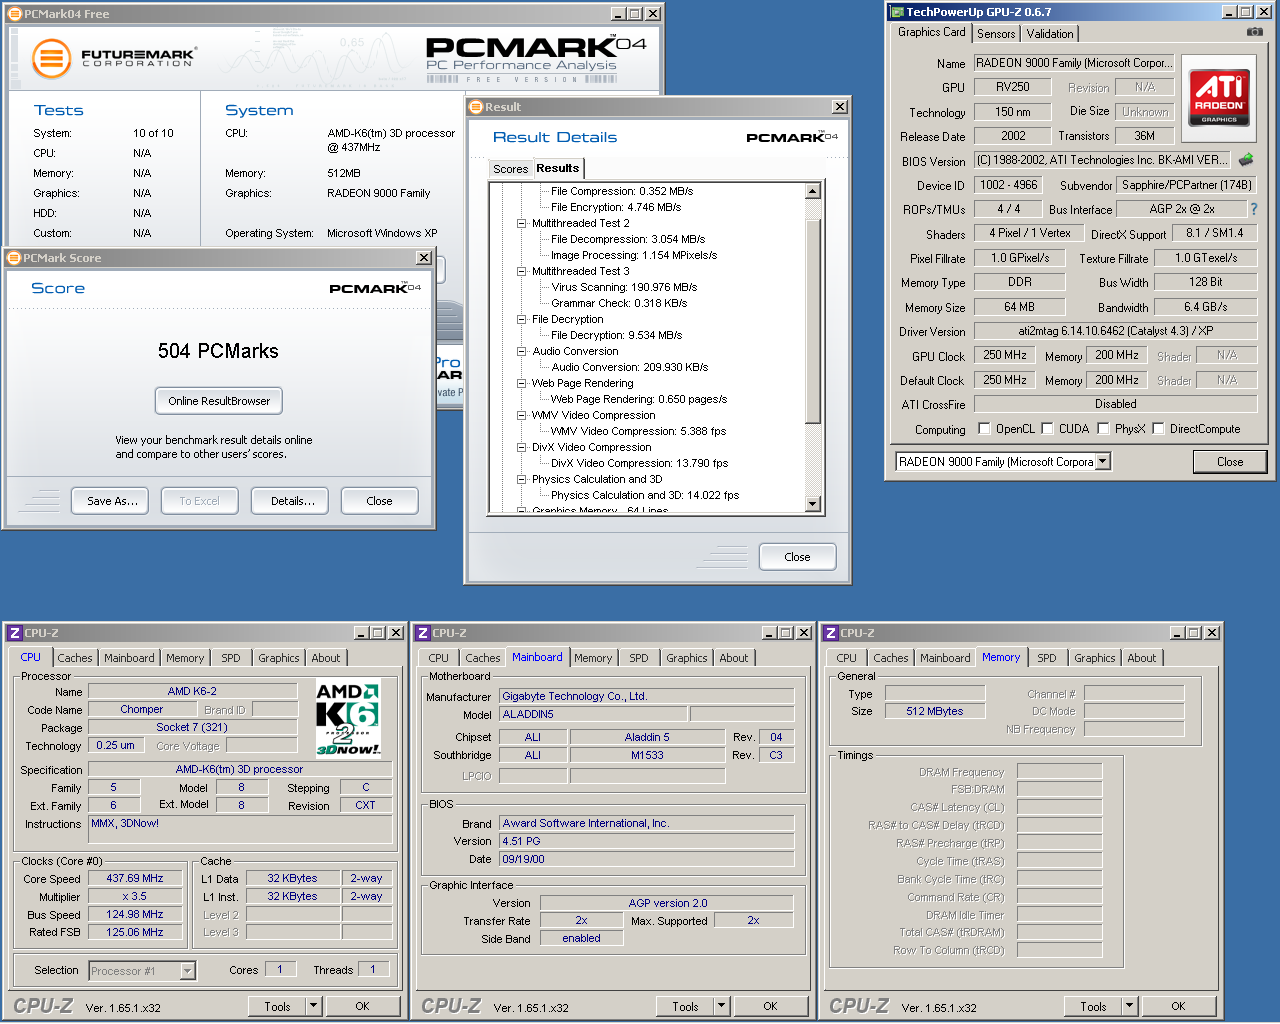This screenshot has width=1280, height=1024.
Task: Click the GPU-Z title bar icon
Action: point(896,12)
